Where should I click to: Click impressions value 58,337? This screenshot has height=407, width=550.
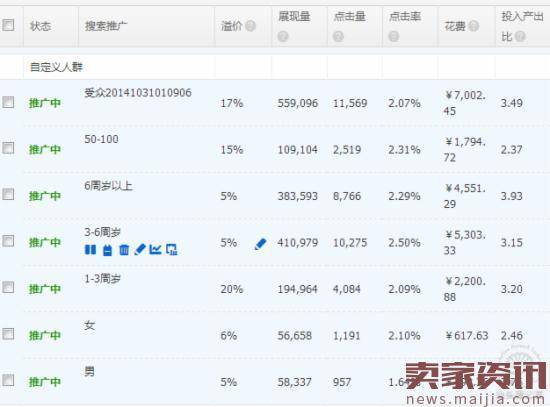pos(294,382)
